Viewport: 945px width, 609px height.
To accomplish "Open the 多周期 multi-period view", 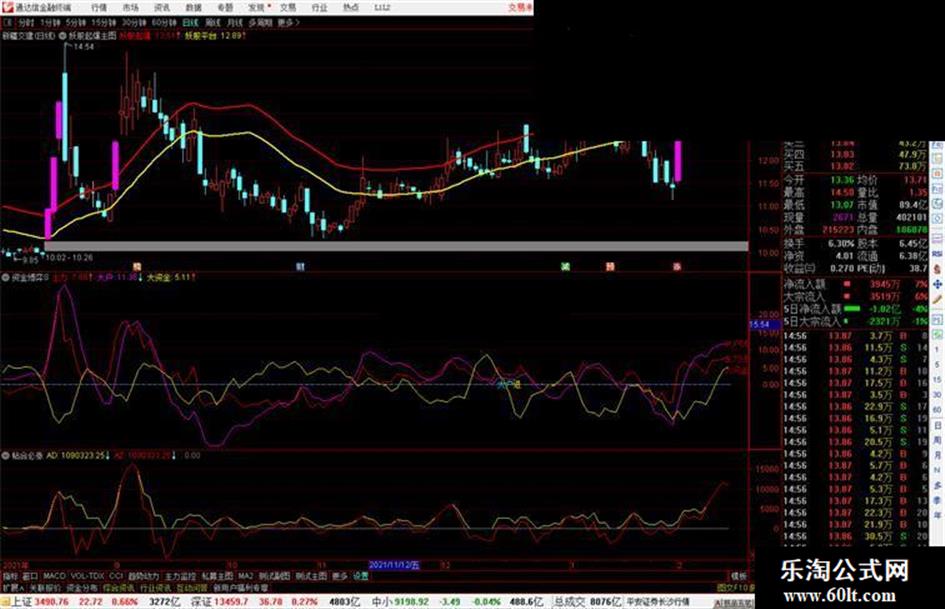I will tap(260, 23).
